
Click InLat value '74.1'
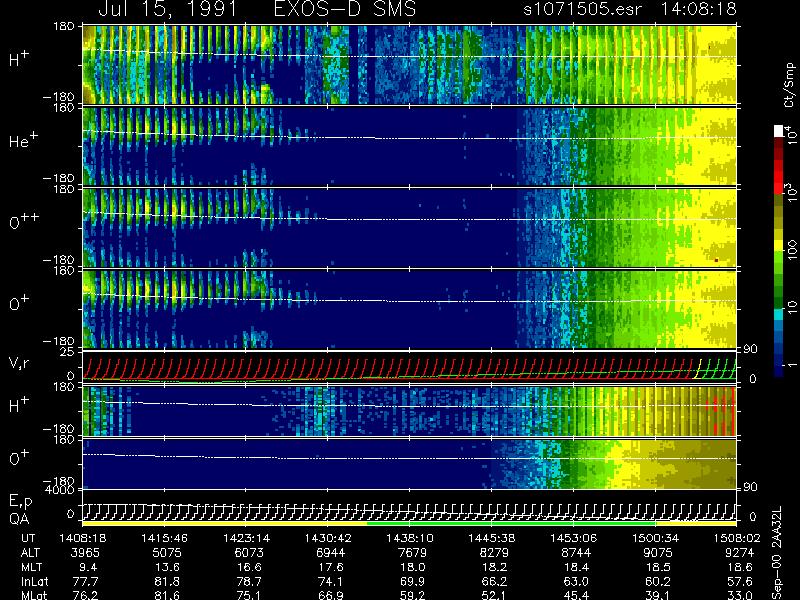[x=331, y=581]
